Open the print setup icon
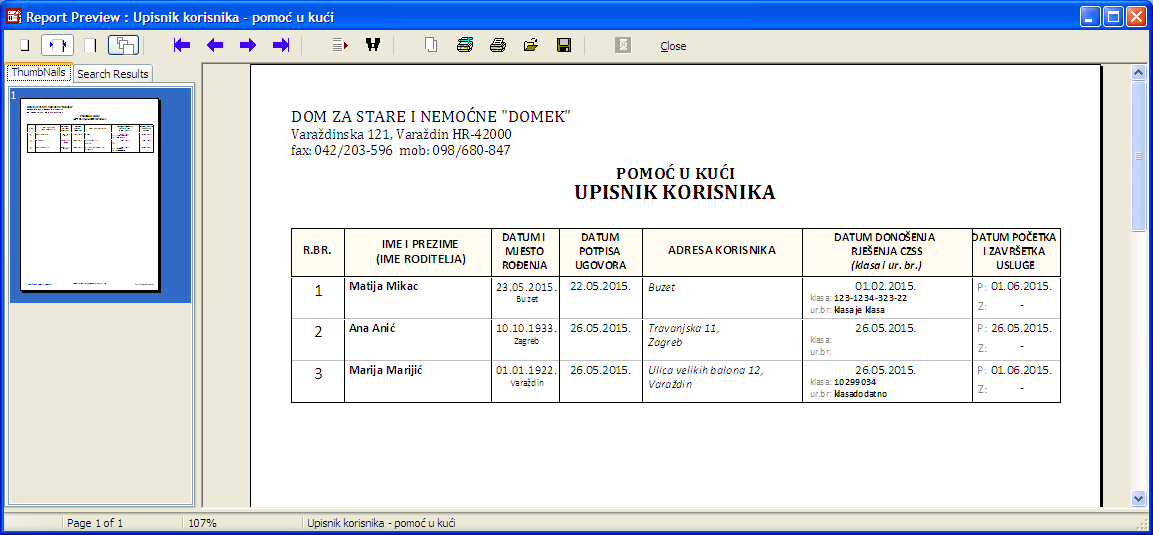 coord(465,45)
